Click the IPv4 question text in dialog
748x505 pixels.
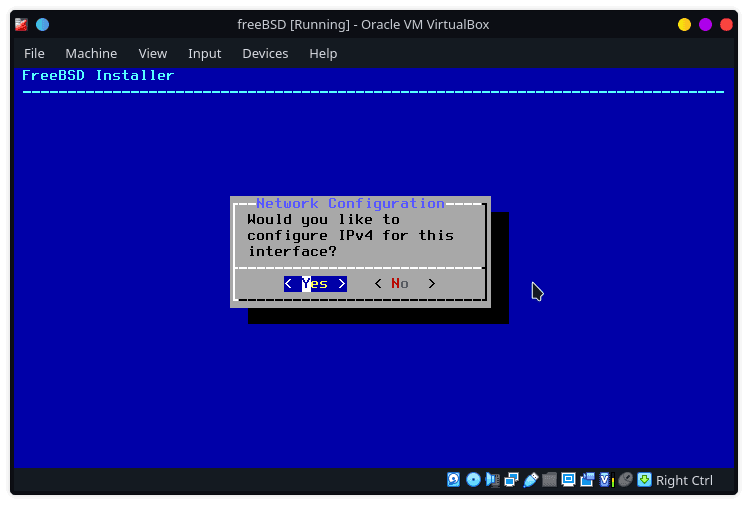tap(350, 236)
